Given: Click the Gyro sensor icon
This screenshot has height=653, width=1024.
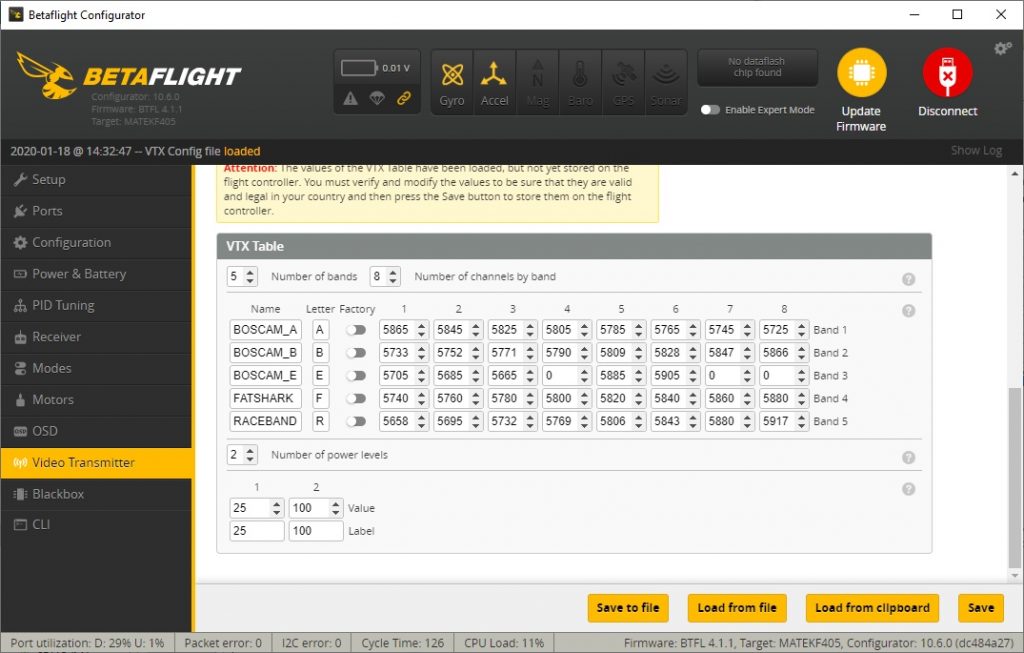Looking at the screenshot, I should click(x=452, y=75).
